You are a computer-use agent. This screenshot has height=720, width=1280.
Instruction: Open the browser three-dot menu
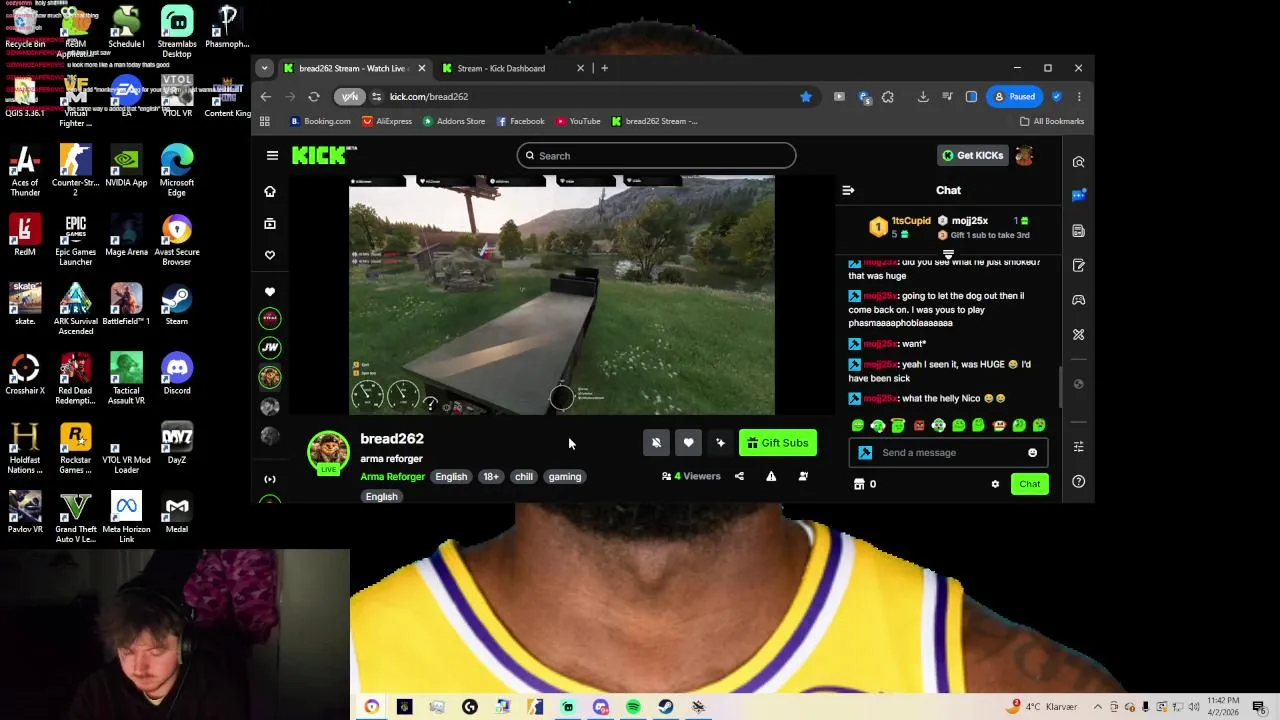click(x=1079, y=97)
